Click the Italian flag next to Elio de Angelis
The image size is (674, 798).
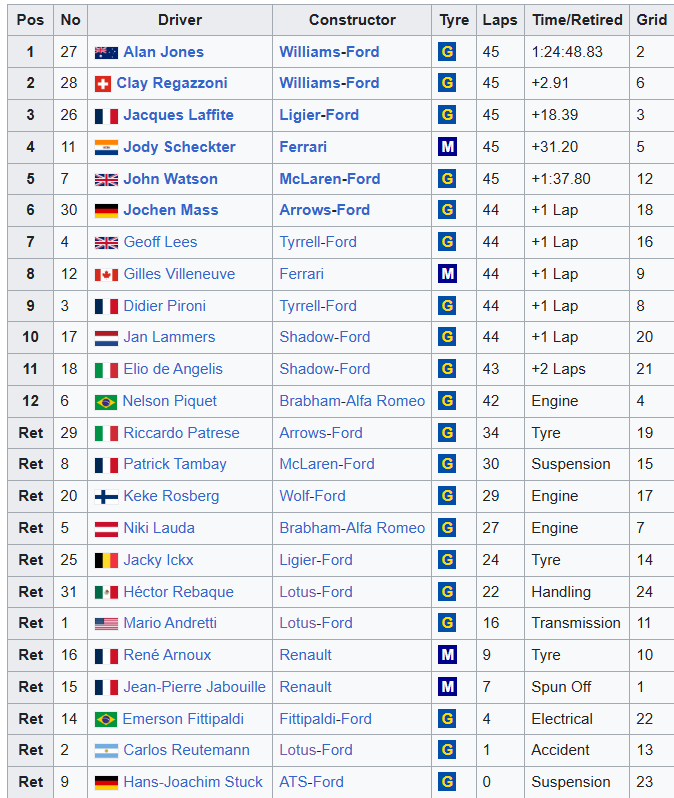coord(106,370)
